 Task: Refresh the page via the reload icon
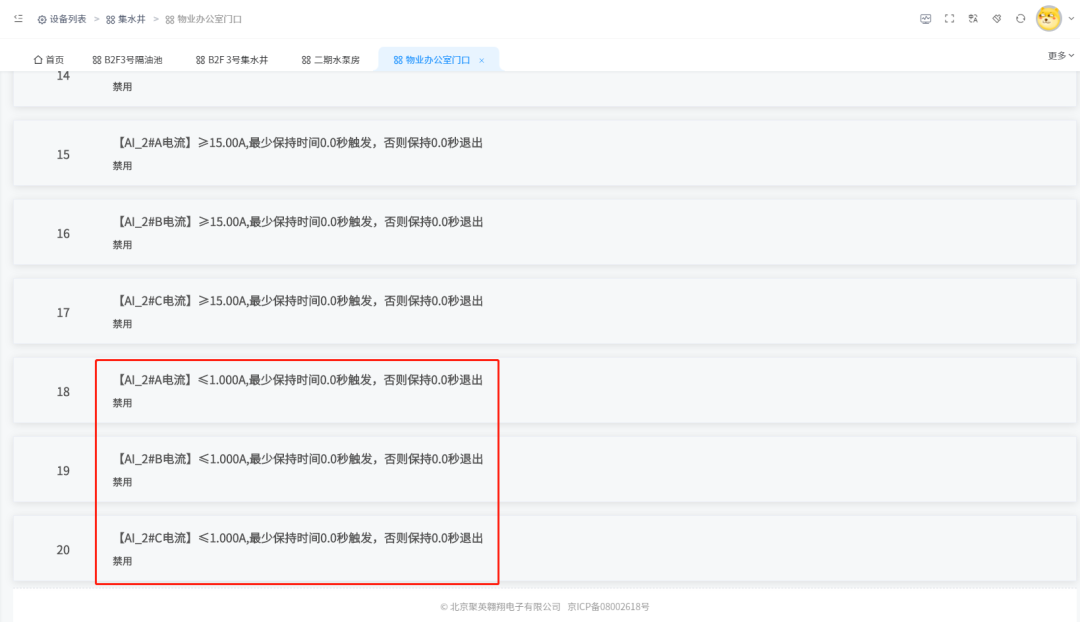[x=1020, y=18]
